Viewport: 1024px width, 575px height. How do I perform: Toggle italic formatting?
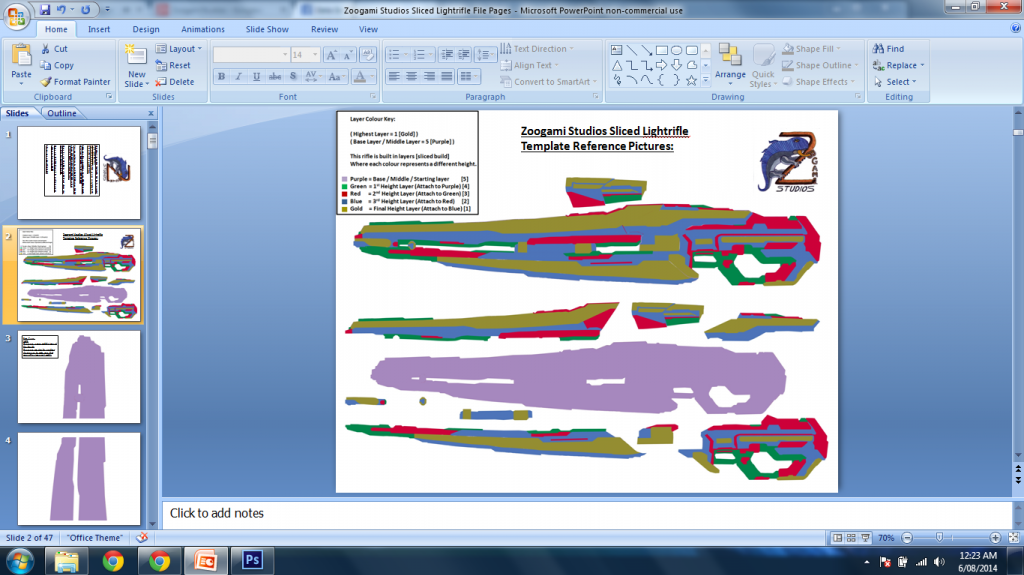(239, 76)
